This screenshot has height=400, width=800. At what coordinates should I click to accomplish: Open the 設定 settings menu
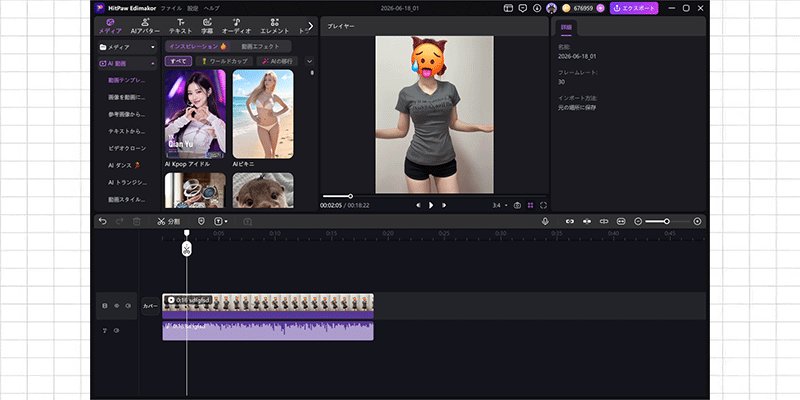pos(192,8)
